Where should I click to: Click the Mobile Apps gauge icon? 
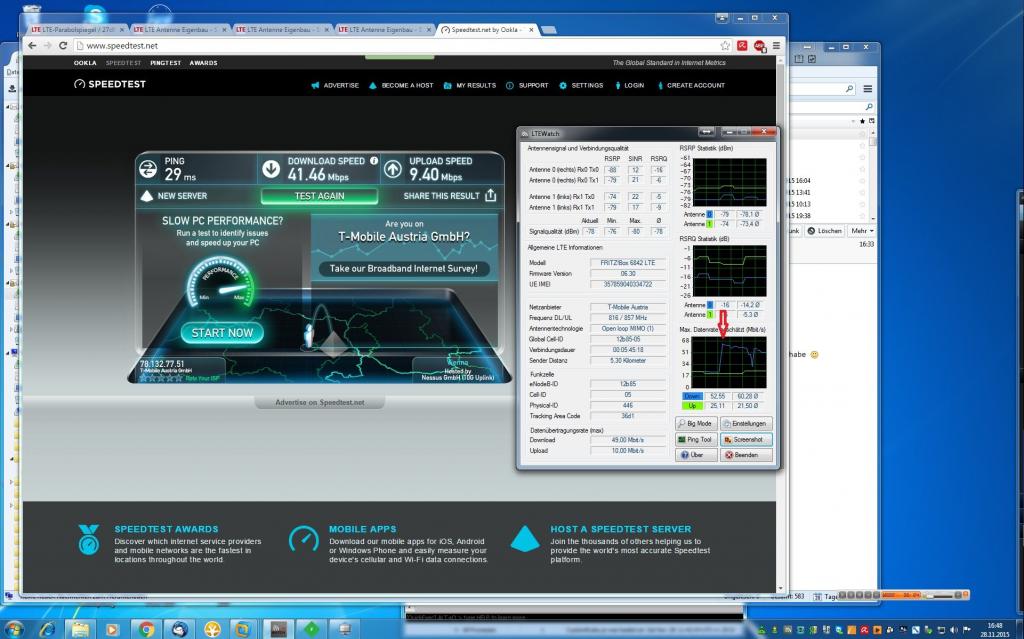(x=304, y=539)
